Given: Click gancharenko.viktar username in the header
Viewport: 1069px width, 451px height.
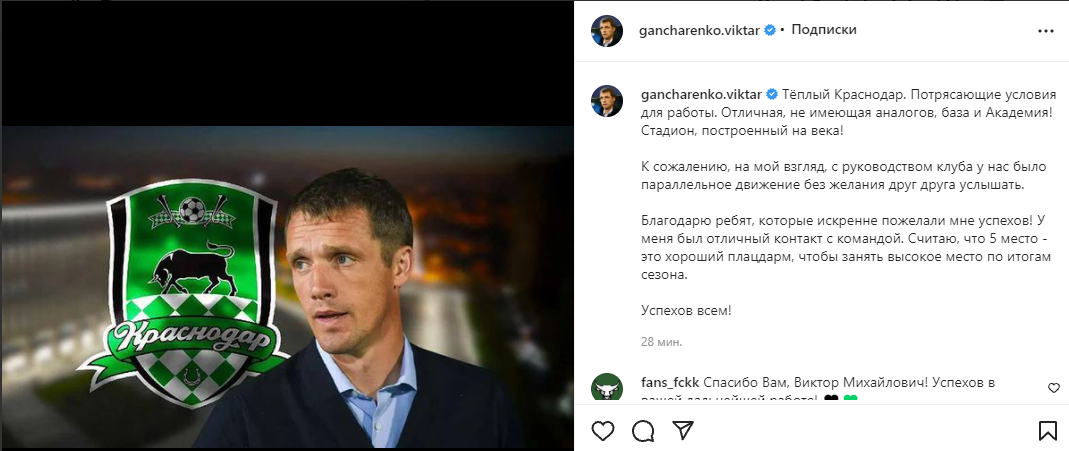Looking at the screenshot, I should click(x=699, y=31).
